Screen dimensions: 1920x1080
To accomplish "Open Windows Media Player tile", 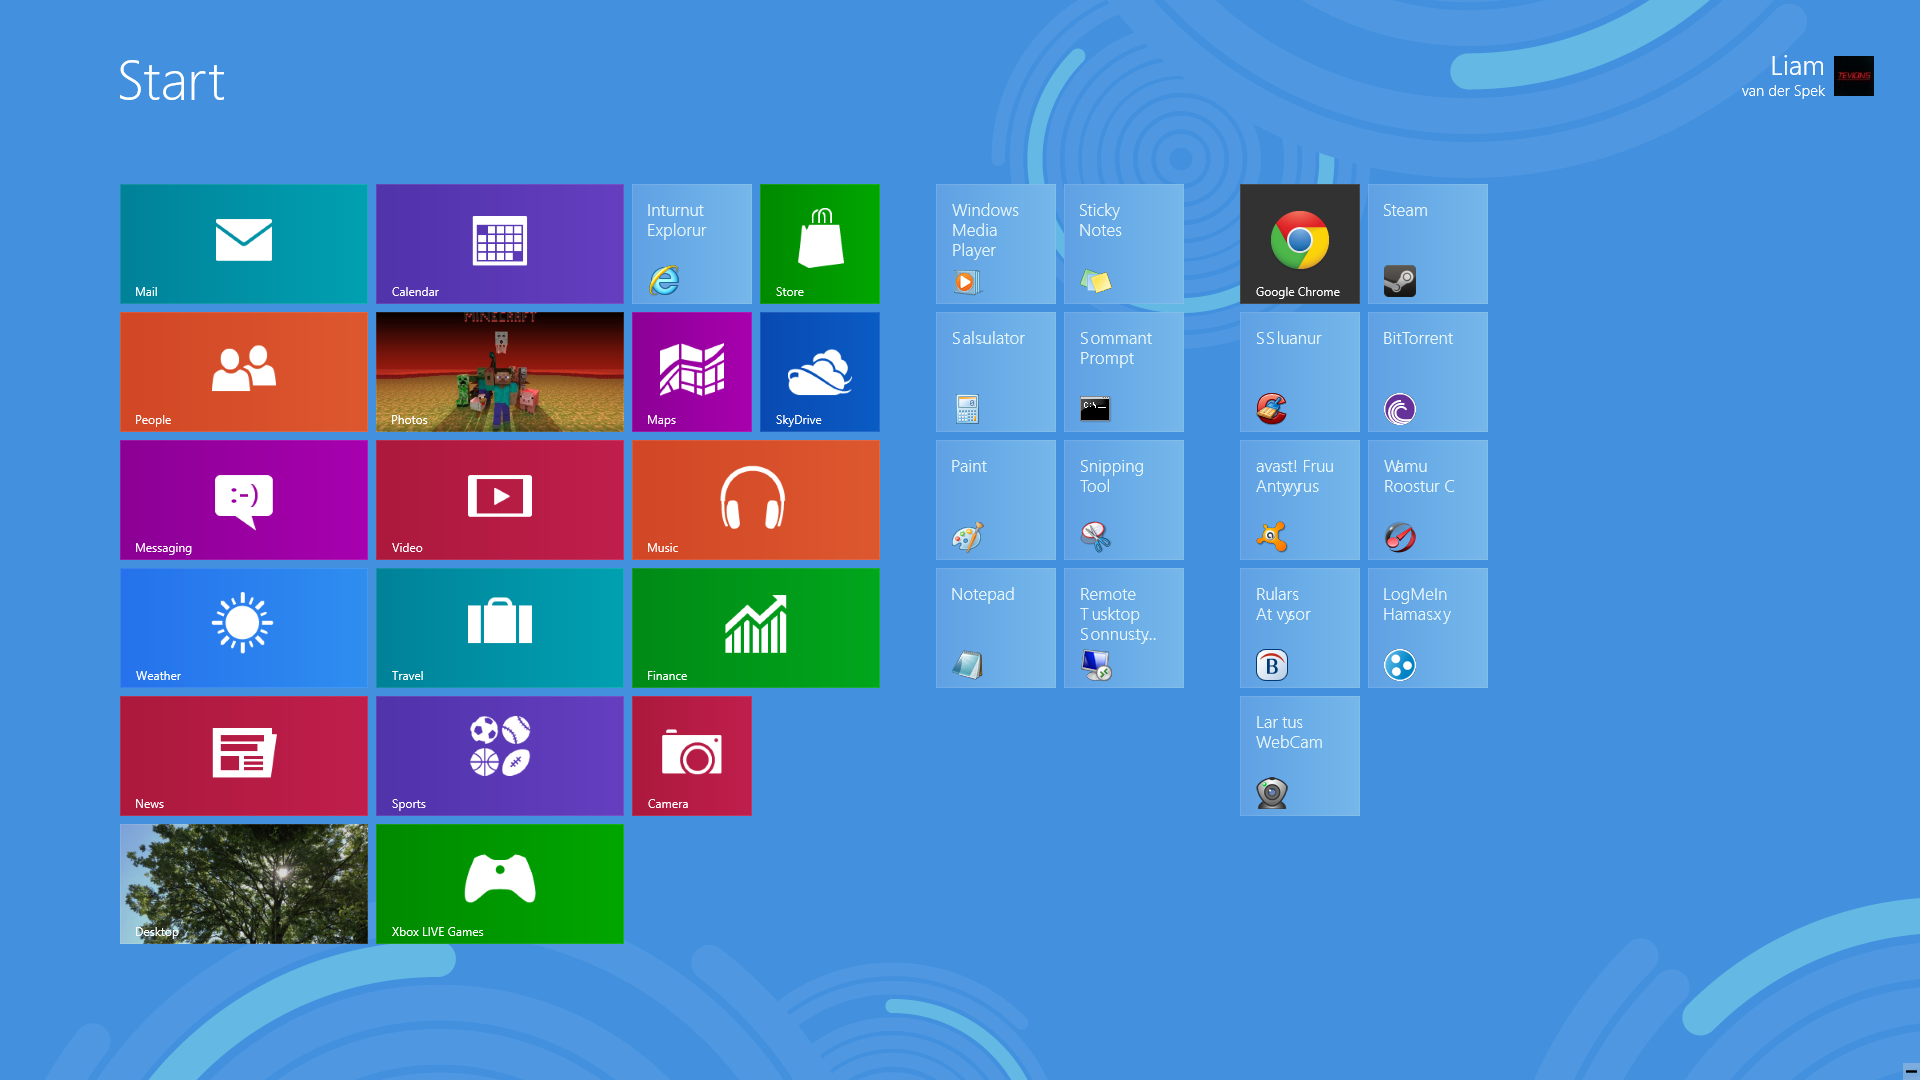I will coord(995,243).
